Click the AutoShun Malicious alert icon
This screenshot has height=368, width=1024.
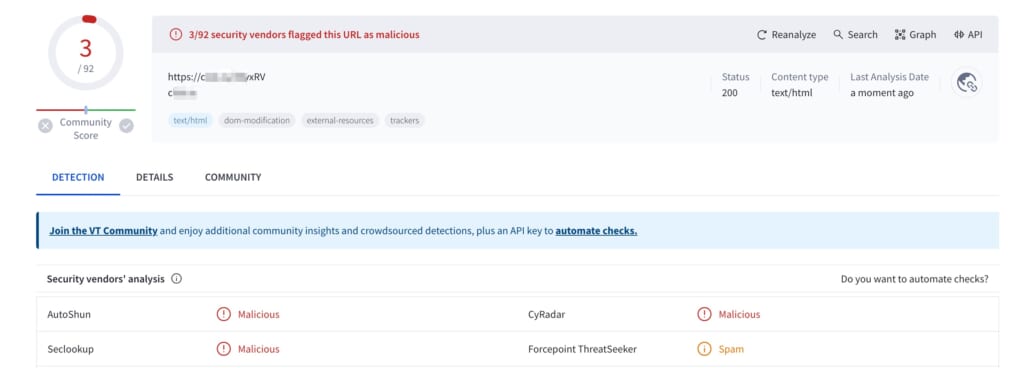223,314
